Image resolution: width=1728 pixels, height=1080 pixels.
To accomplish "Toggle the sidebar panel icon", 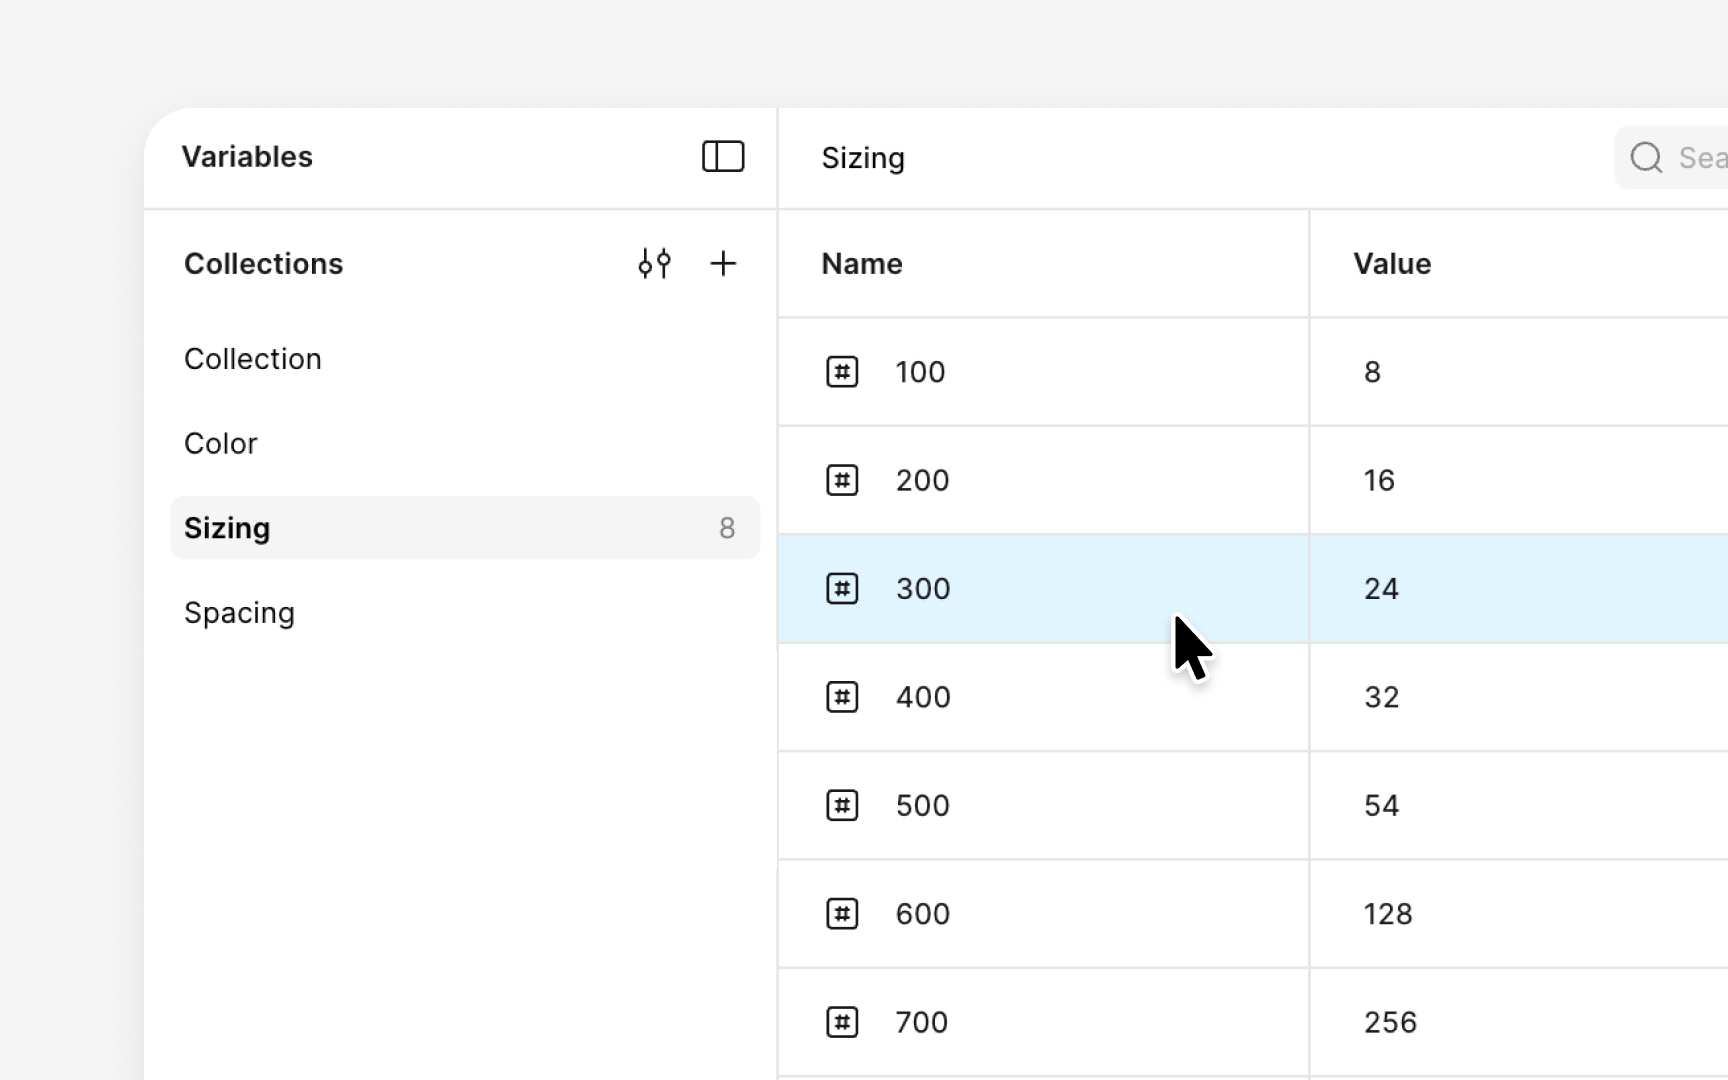I will pyautogui.click(x=722, y=157).
